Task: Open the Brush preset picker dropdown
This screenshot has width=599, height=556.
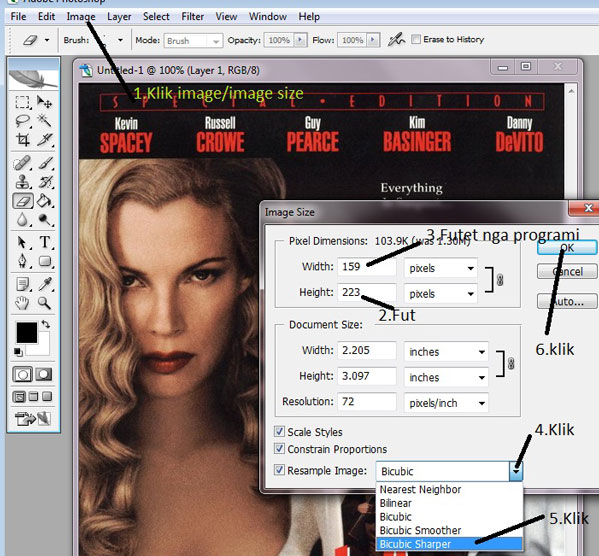Action: 120,40
